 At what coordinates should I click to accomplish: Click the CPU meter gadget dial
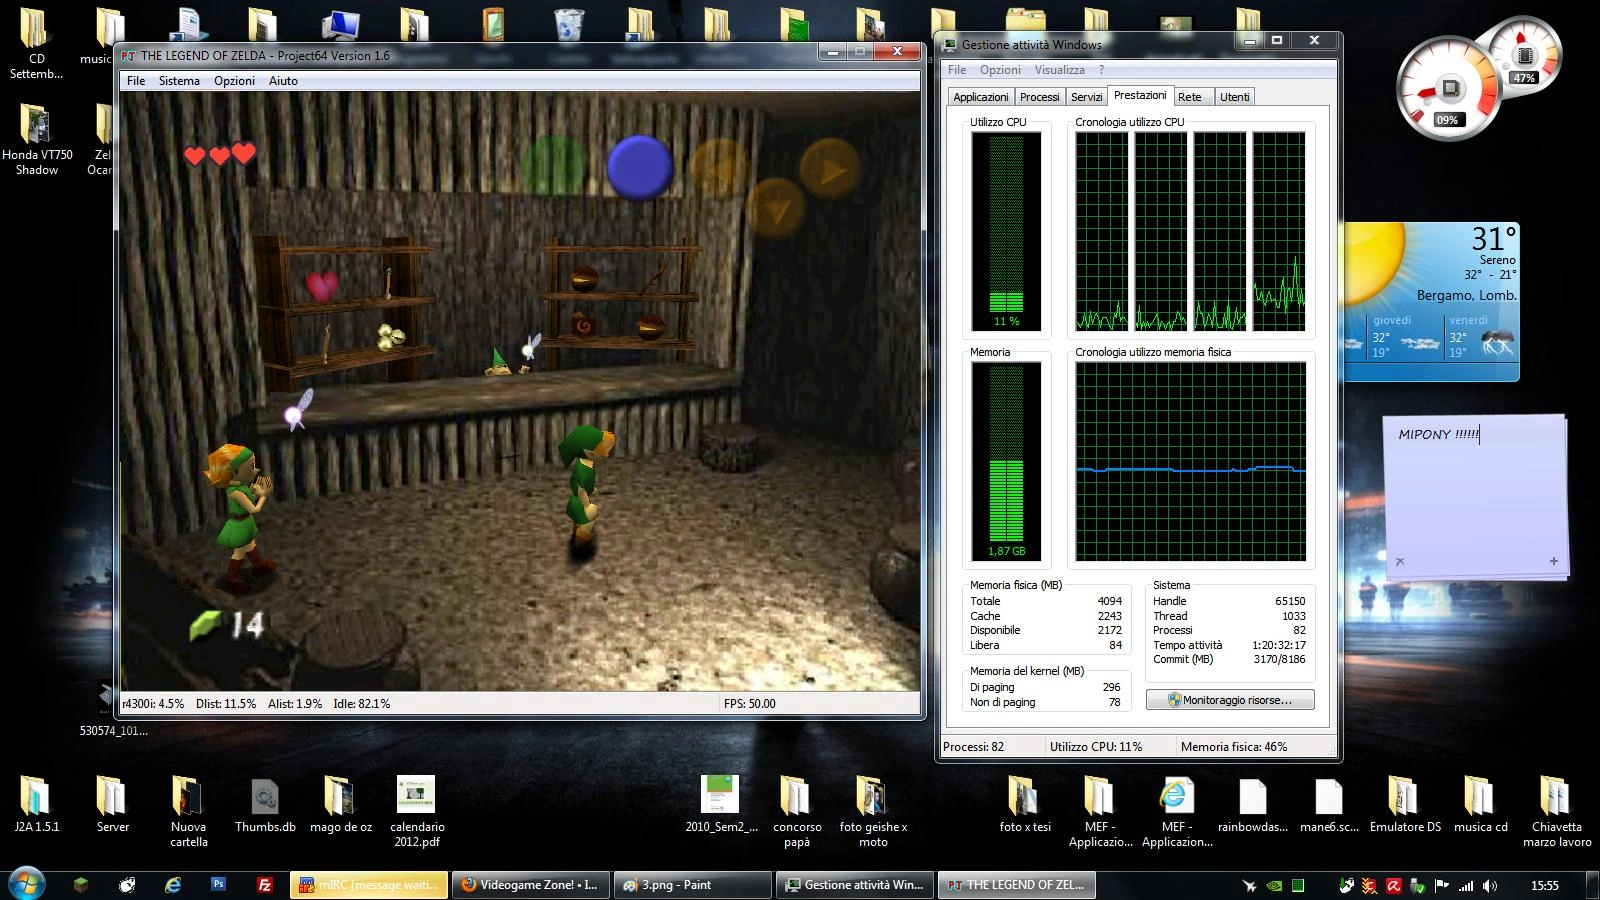tap(1448, 89)
